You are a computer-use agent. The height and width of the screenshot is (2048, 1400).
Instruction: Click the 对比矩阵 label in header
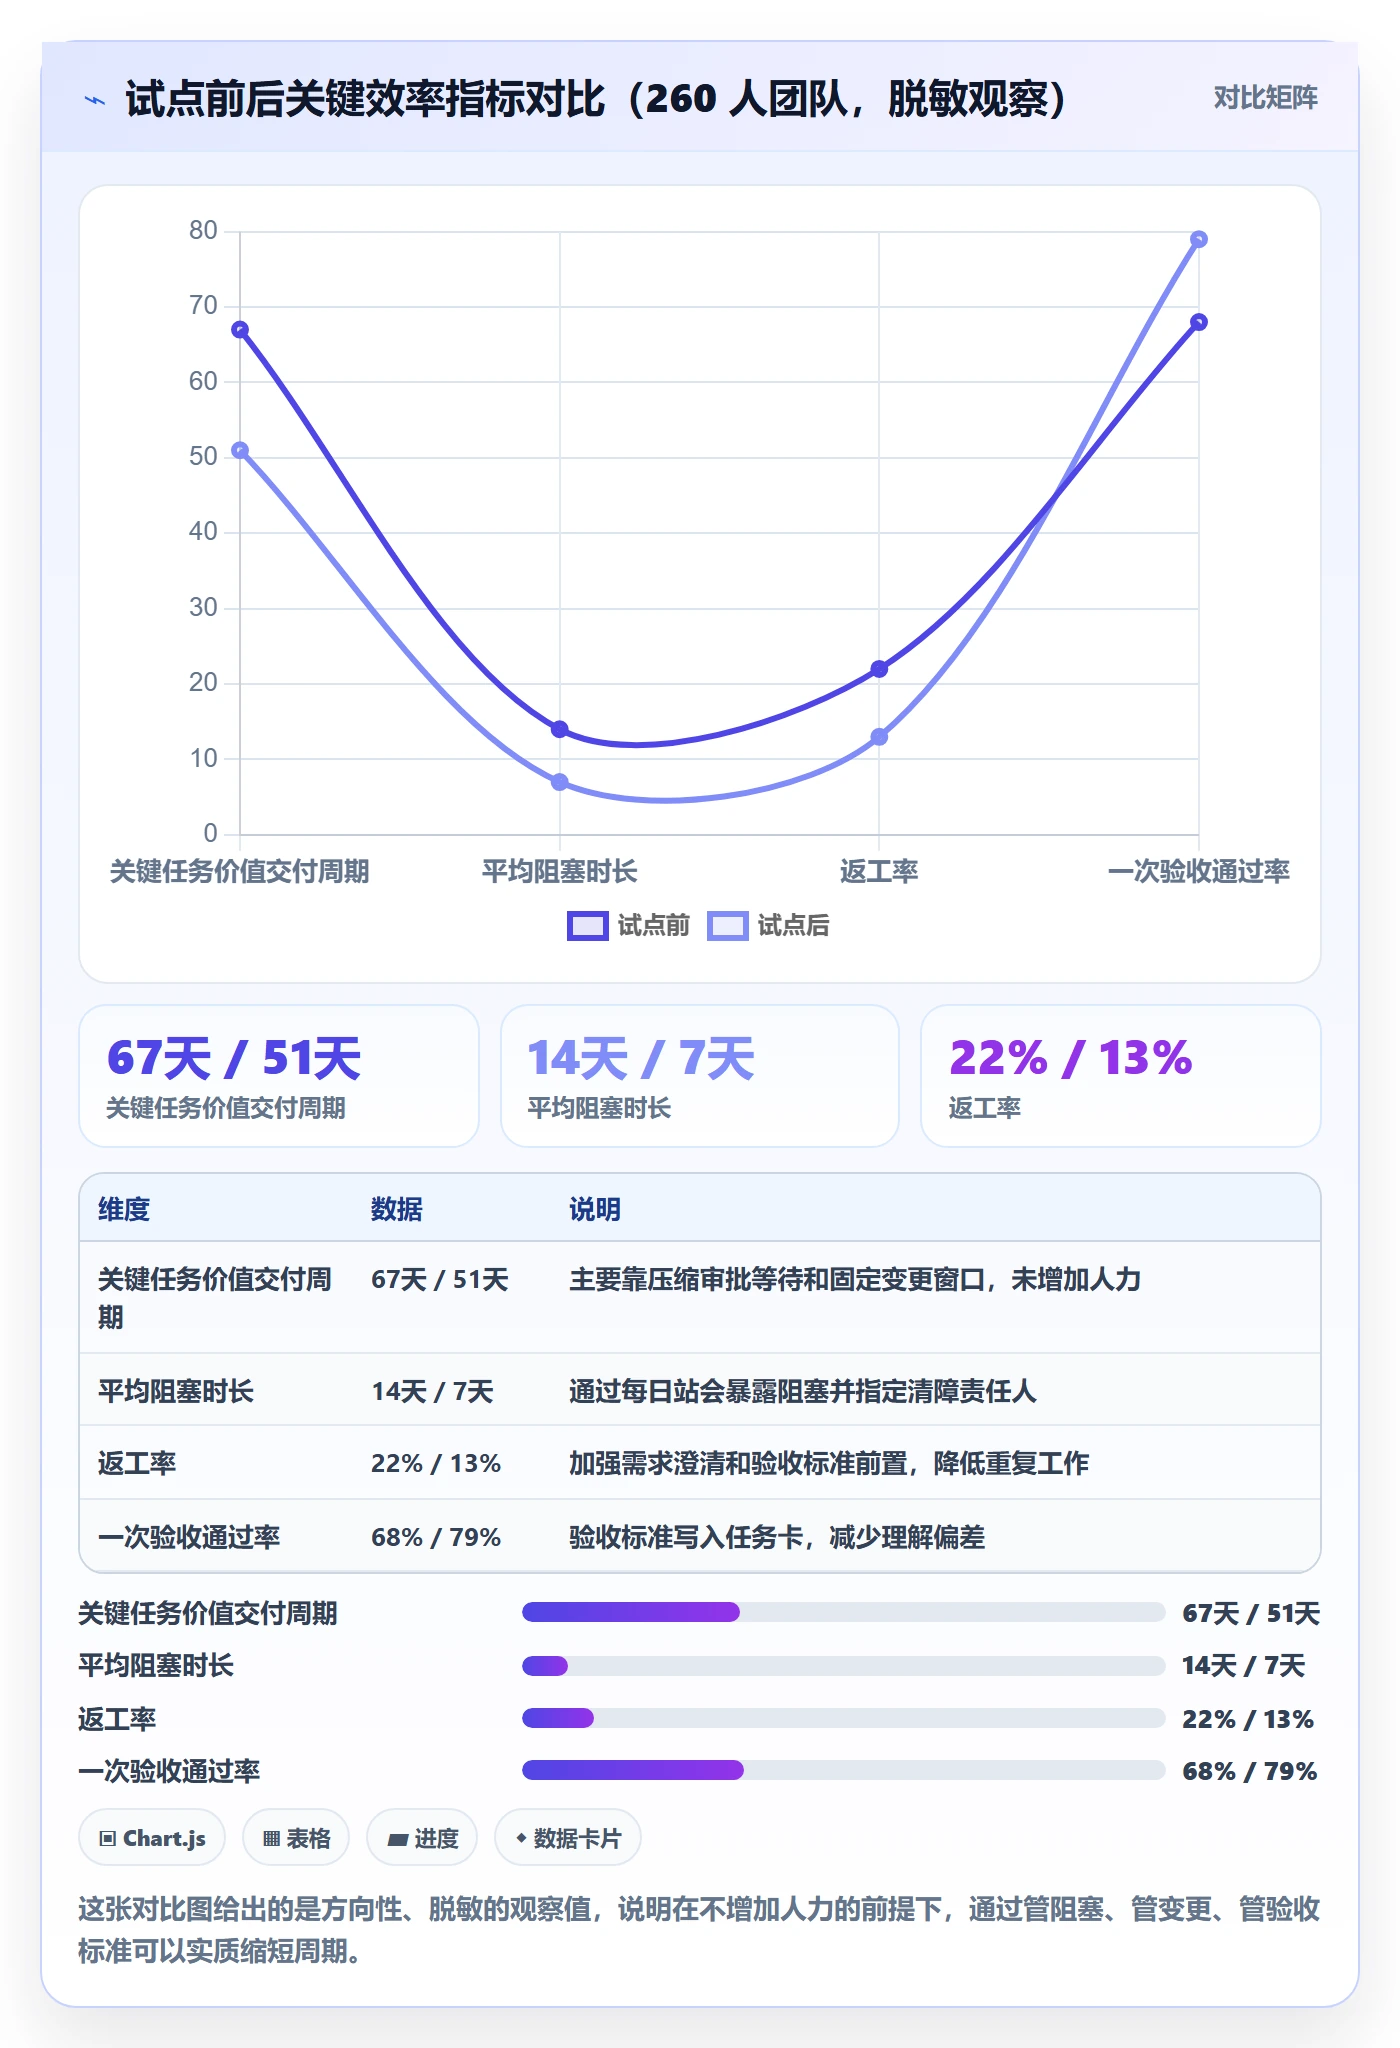1265,98
